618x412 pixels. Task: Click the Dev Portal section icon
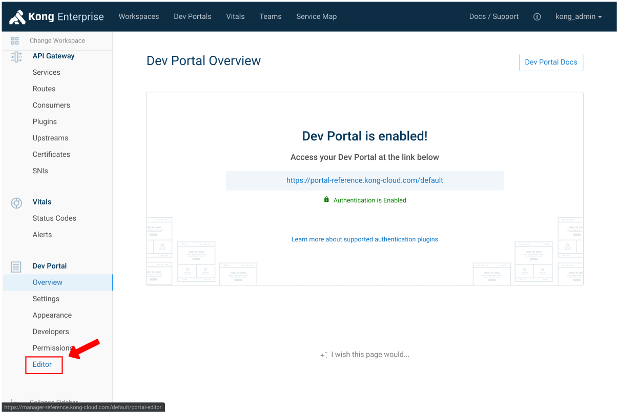point(16,267)
